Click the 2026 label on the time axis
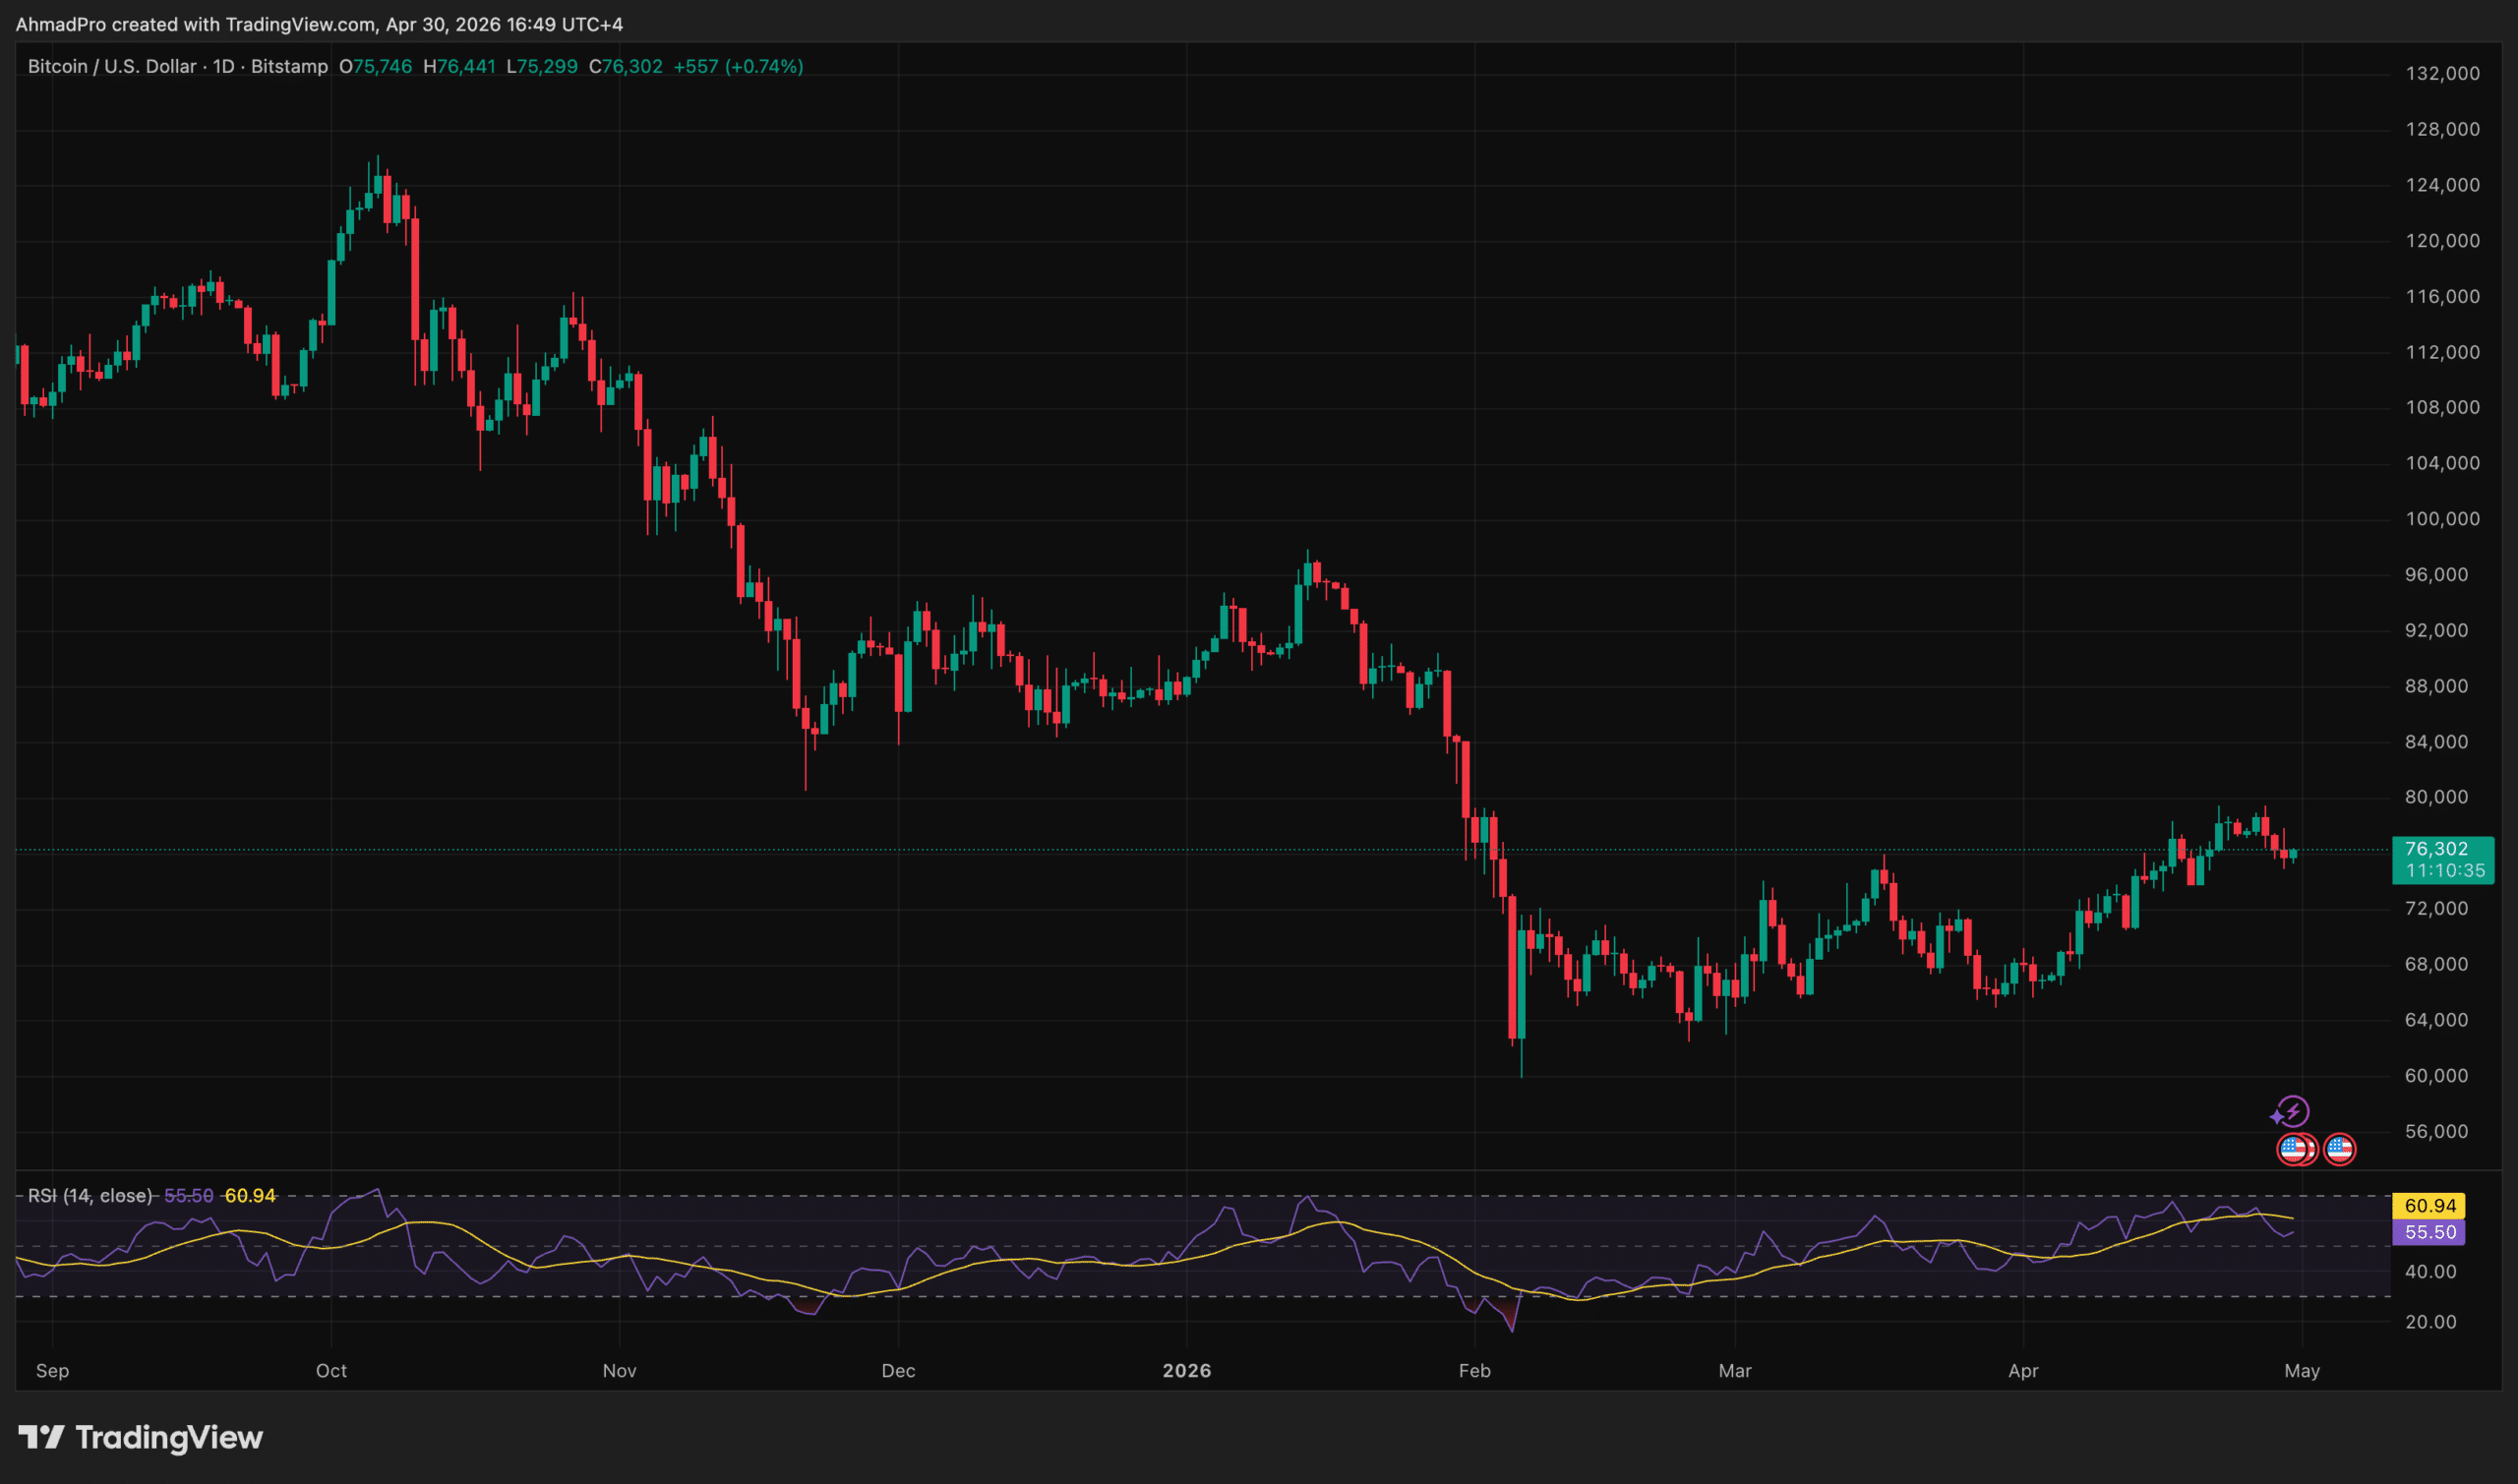This screenshot has width=2518, height=1484. [1189, 1371]
